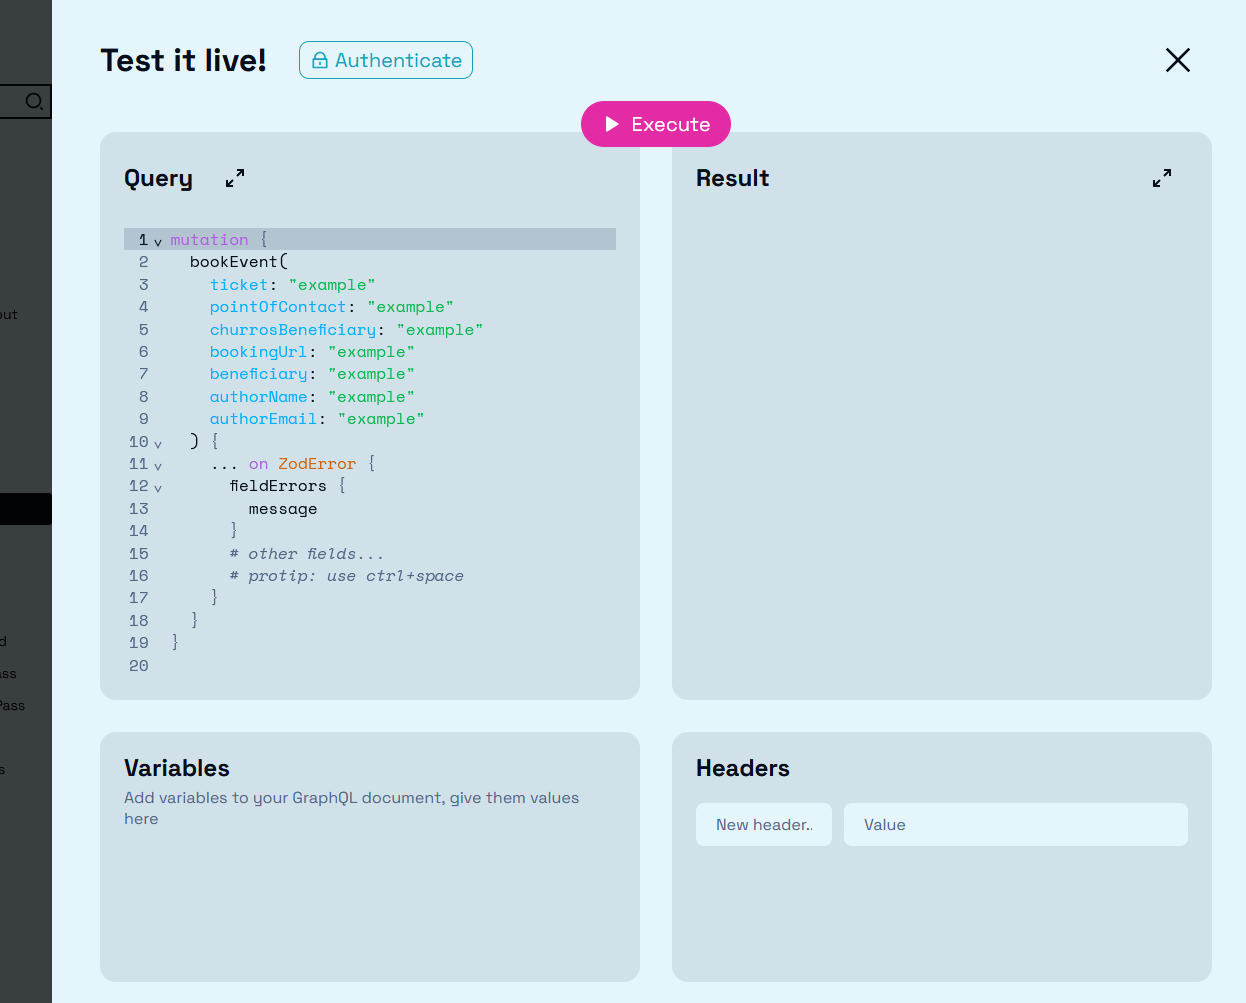Type in the New header name field
Image resolution: width=1246 pixels, height=1003 pixels.
pos(763,825)
